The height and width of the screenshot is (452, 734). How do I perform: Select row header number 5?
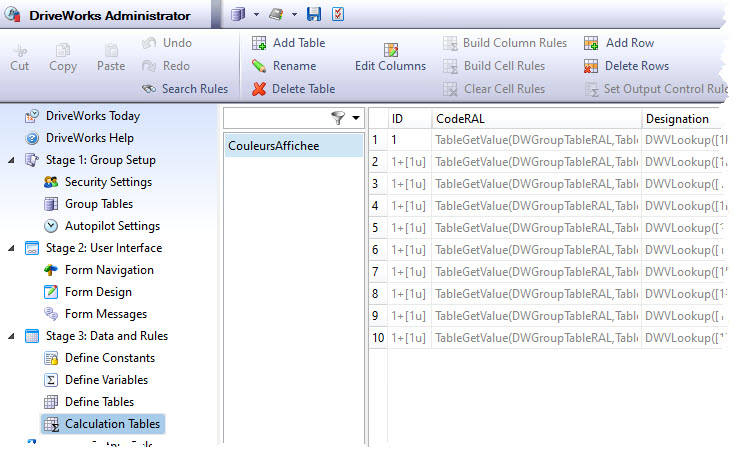[x=378, y=228]
